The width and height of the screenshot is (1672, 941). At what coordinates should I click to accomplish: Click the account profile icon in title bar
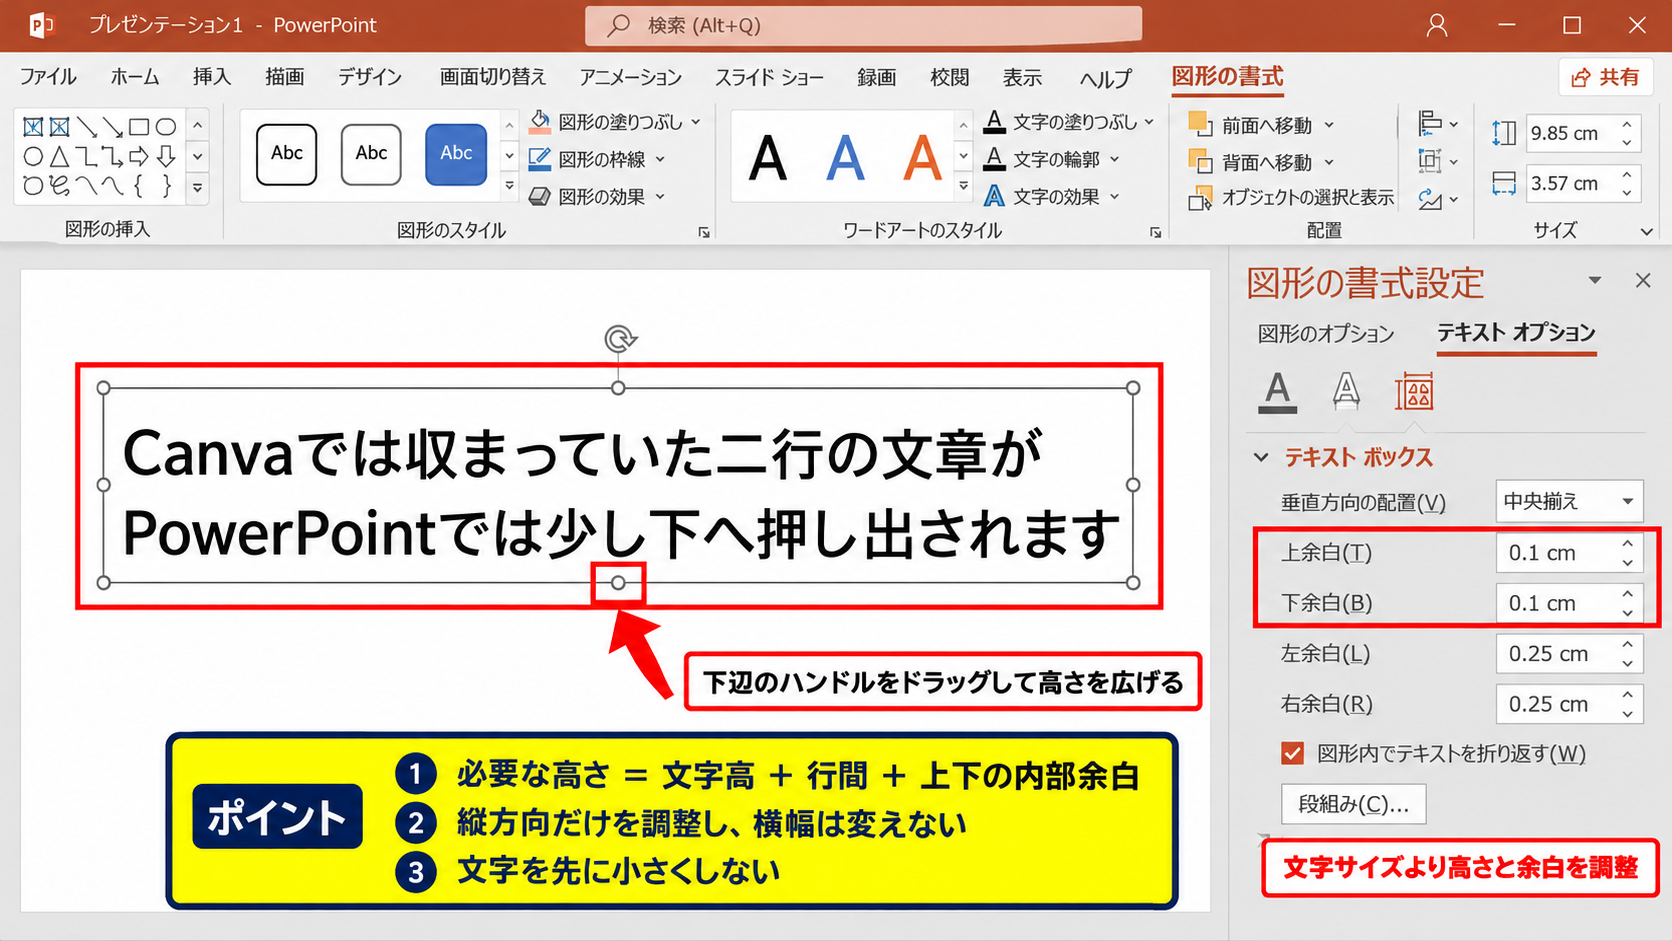1437,25
